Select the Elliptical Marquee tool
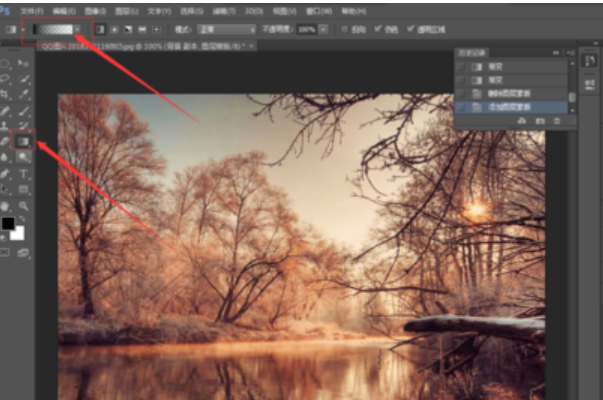This screenshot has width=603, height=400. (x=5, y=63)
